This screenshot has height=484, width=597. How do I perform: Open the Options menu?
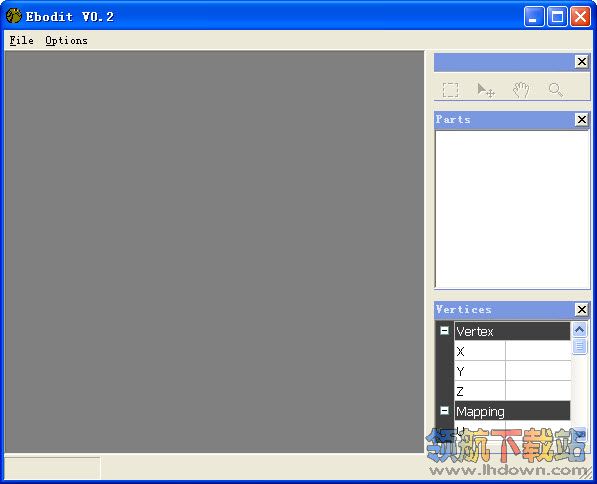(x=66, y=40)
